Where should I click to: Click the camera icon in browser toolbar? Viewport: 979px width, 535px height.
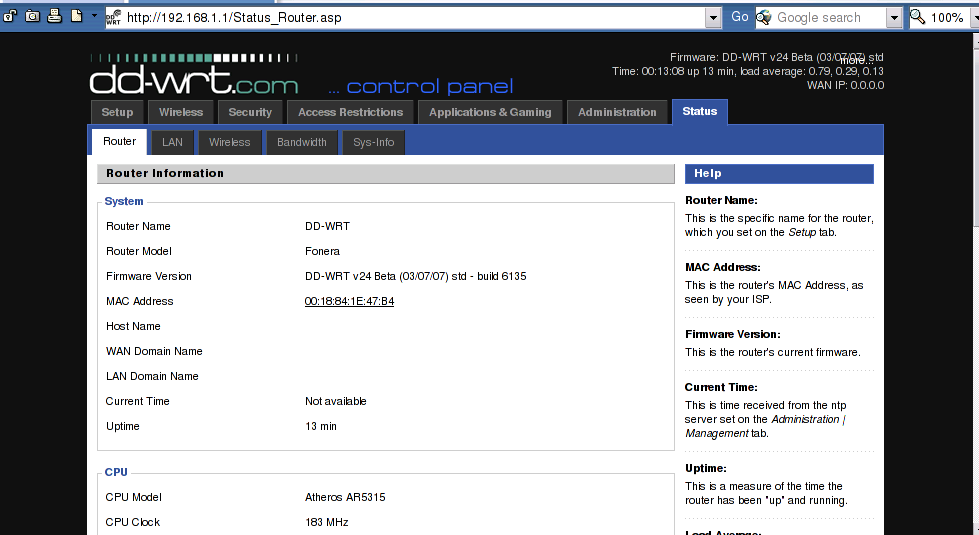click(x=32, y=16)
